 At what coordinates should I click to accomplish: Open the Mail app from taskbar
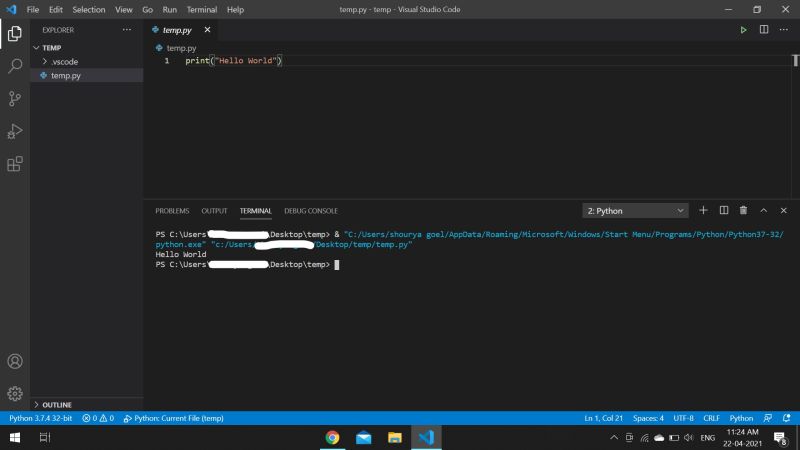[363, 437]
